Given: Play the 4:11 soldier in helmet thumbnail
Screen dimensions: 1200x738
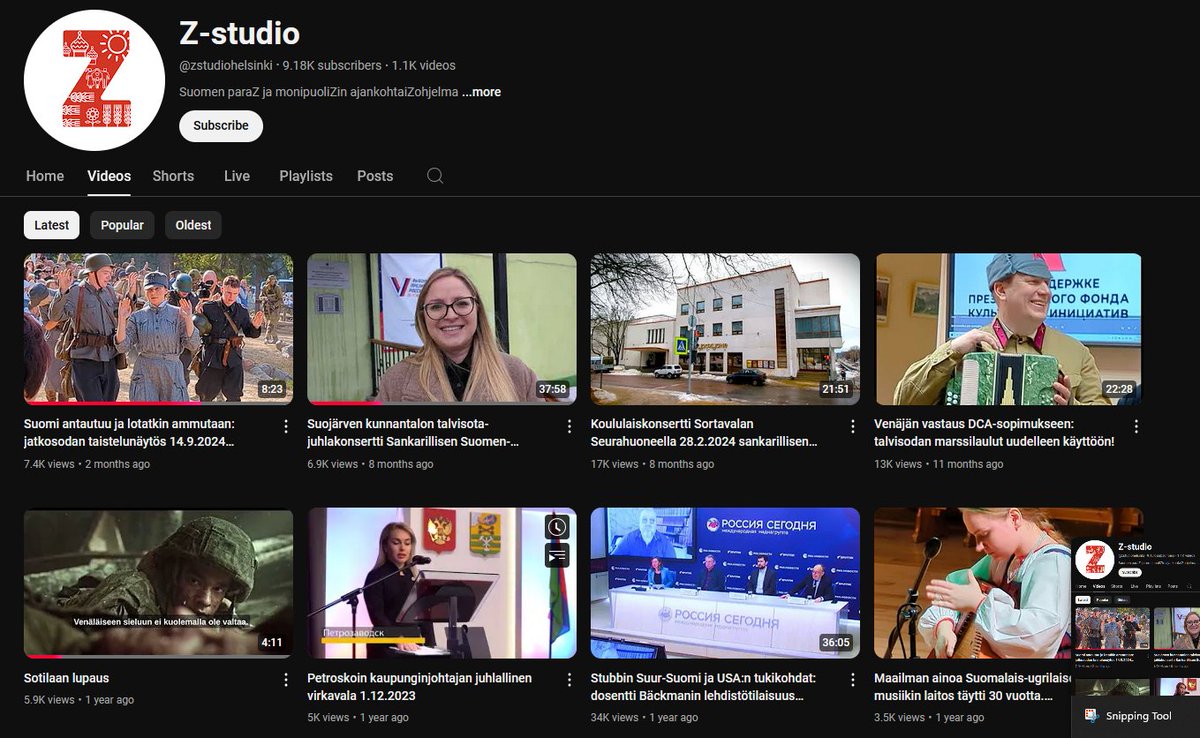Looking at the screenshot, I should click(x=158, y=583).
